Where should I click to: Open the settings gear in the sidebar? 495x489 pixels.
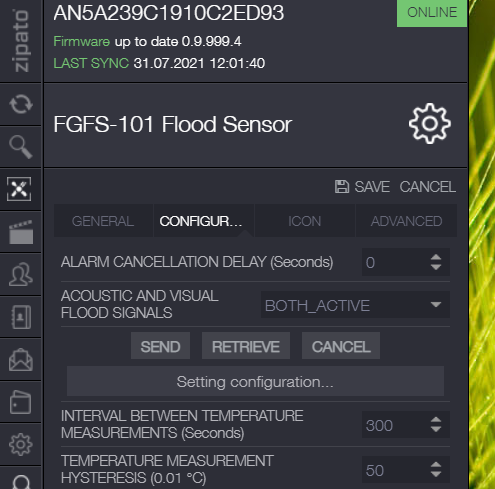[x=21, y=444]
